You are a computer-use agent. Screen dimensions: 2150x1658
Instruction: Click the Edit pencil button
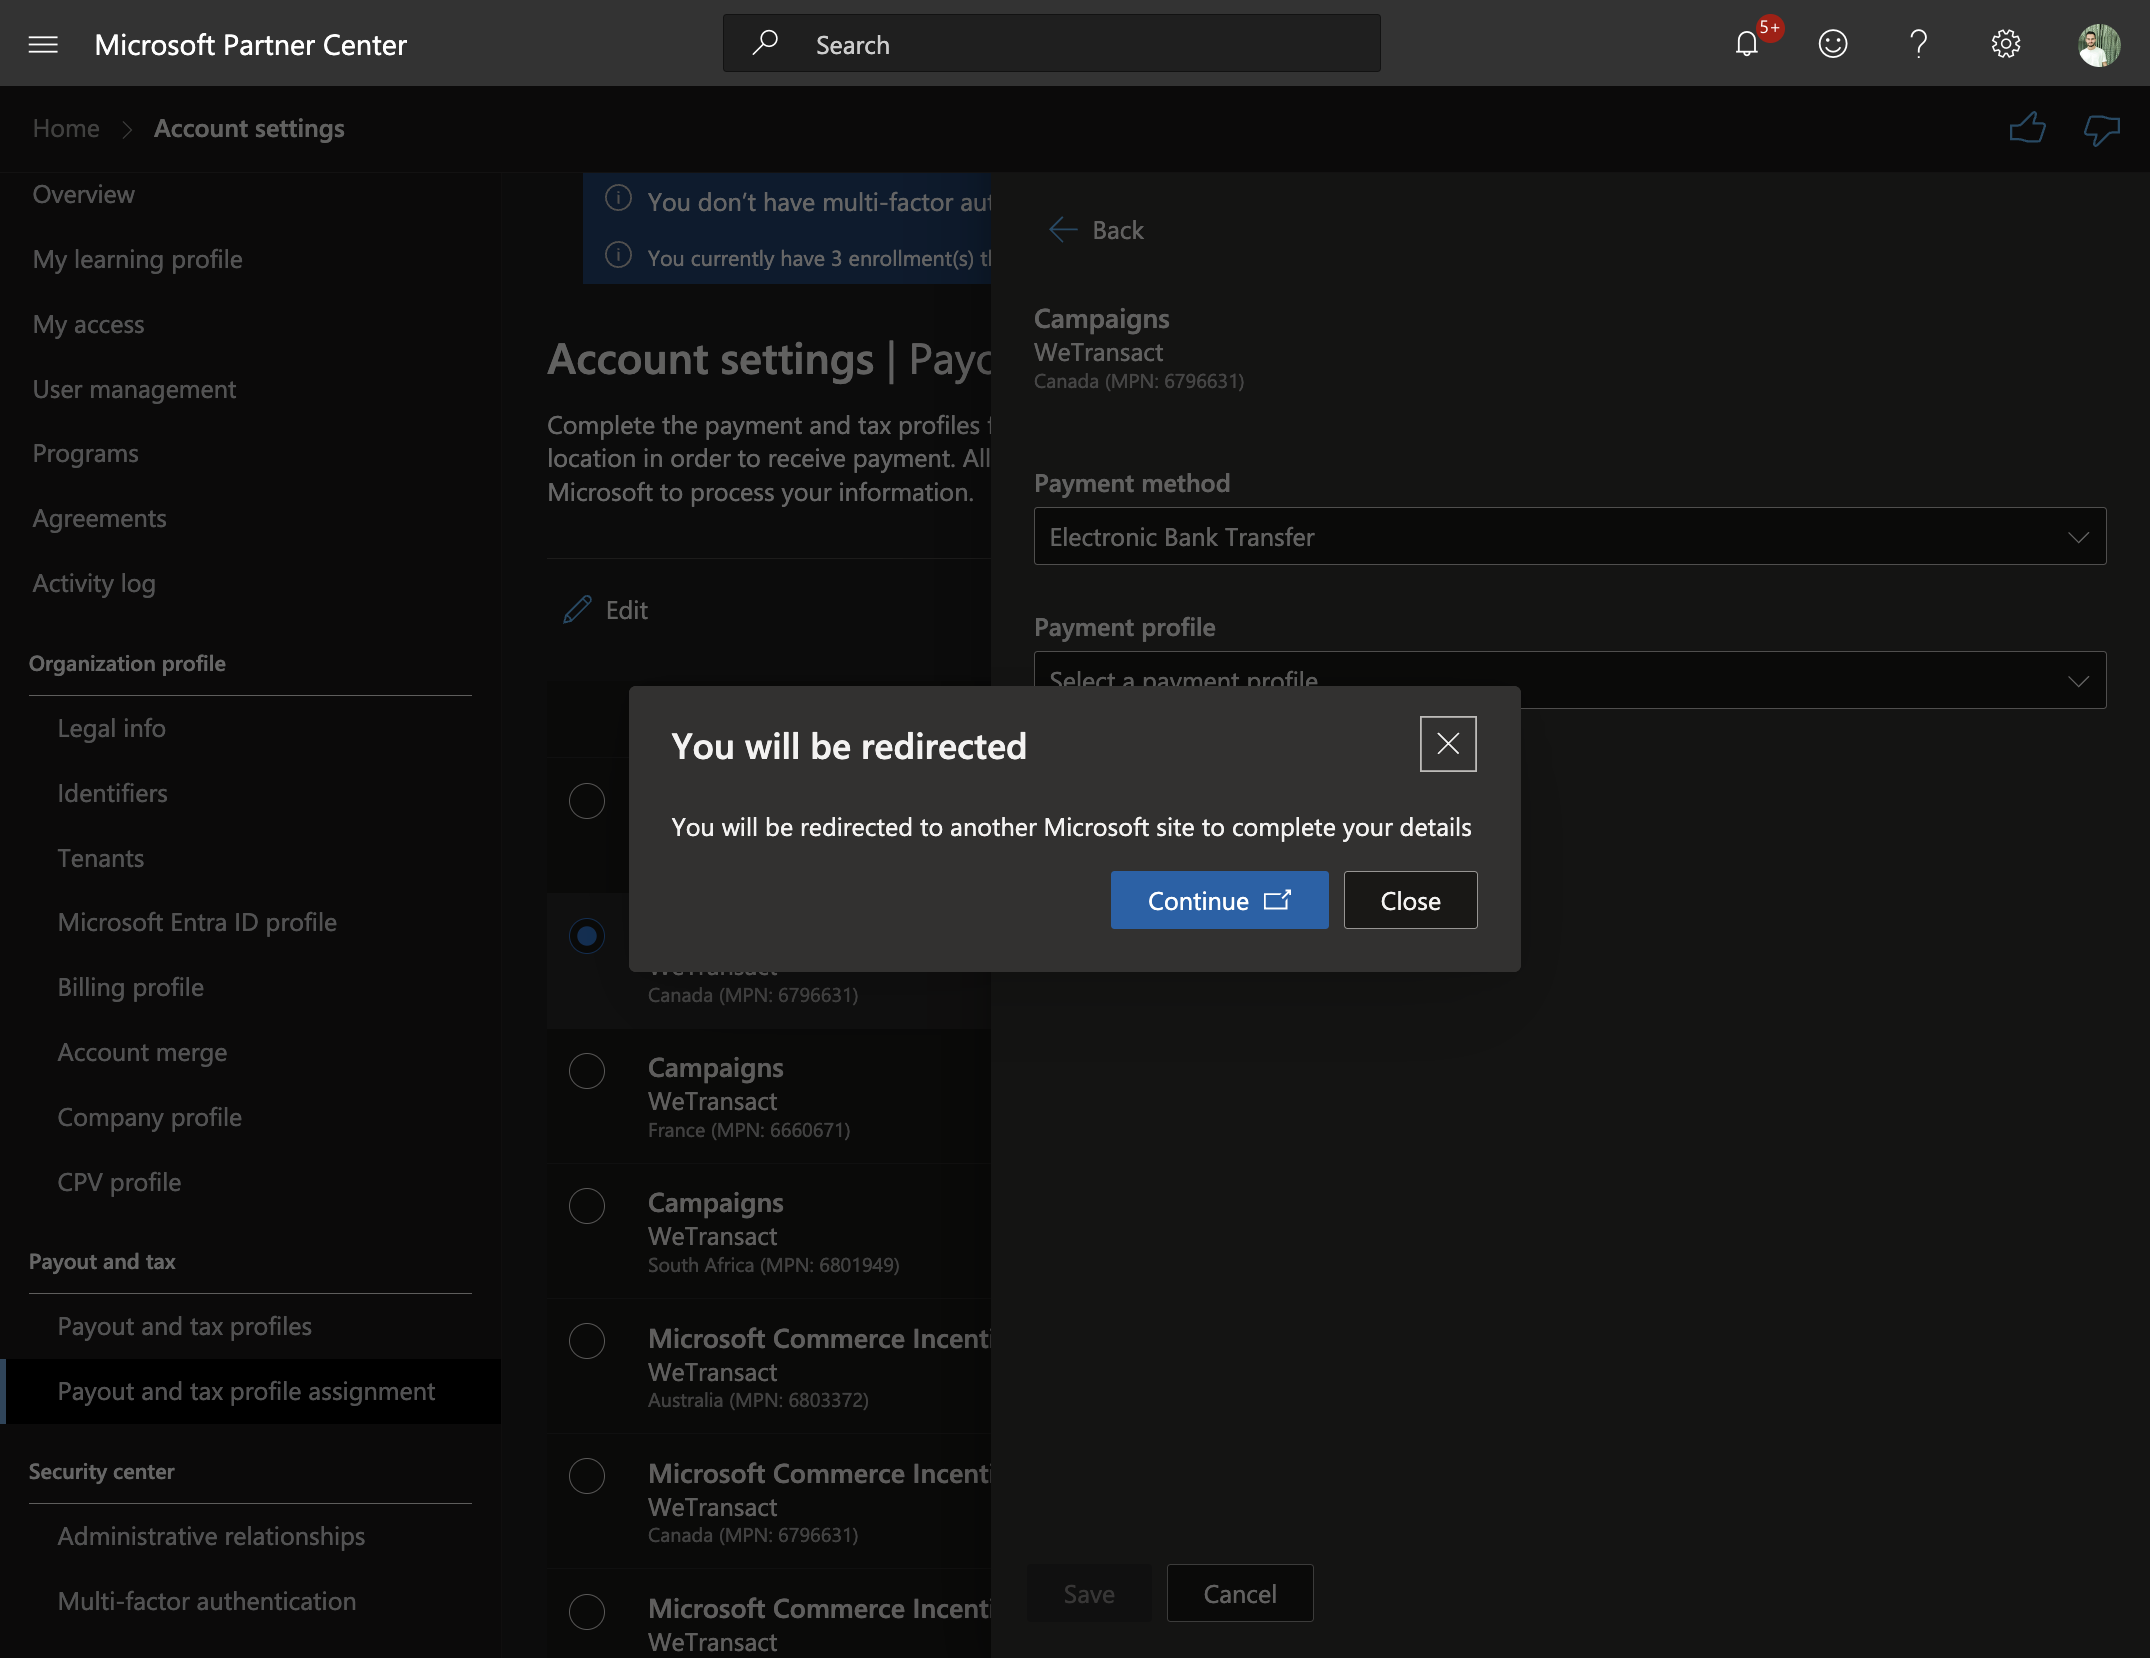pos(606,610)
